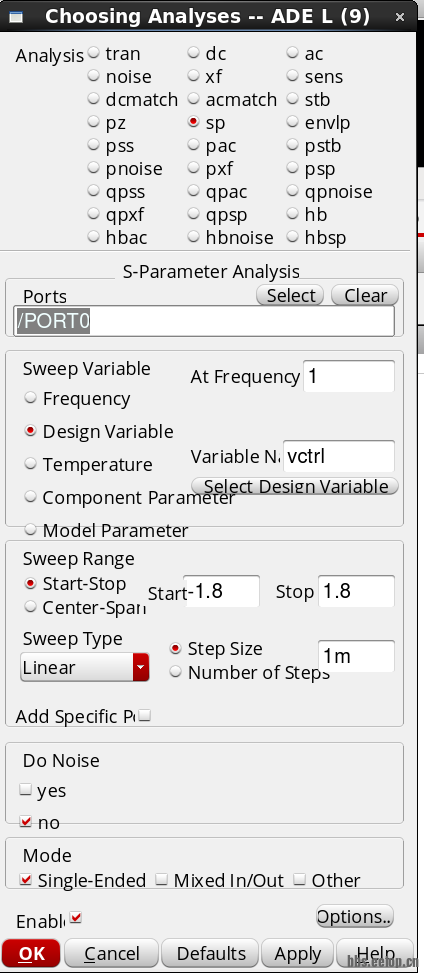This screenshot has width=424, height=973.
Task: Open the Linear sweep type dropdown
Action: pyautogui.click(x=85, y=668)
